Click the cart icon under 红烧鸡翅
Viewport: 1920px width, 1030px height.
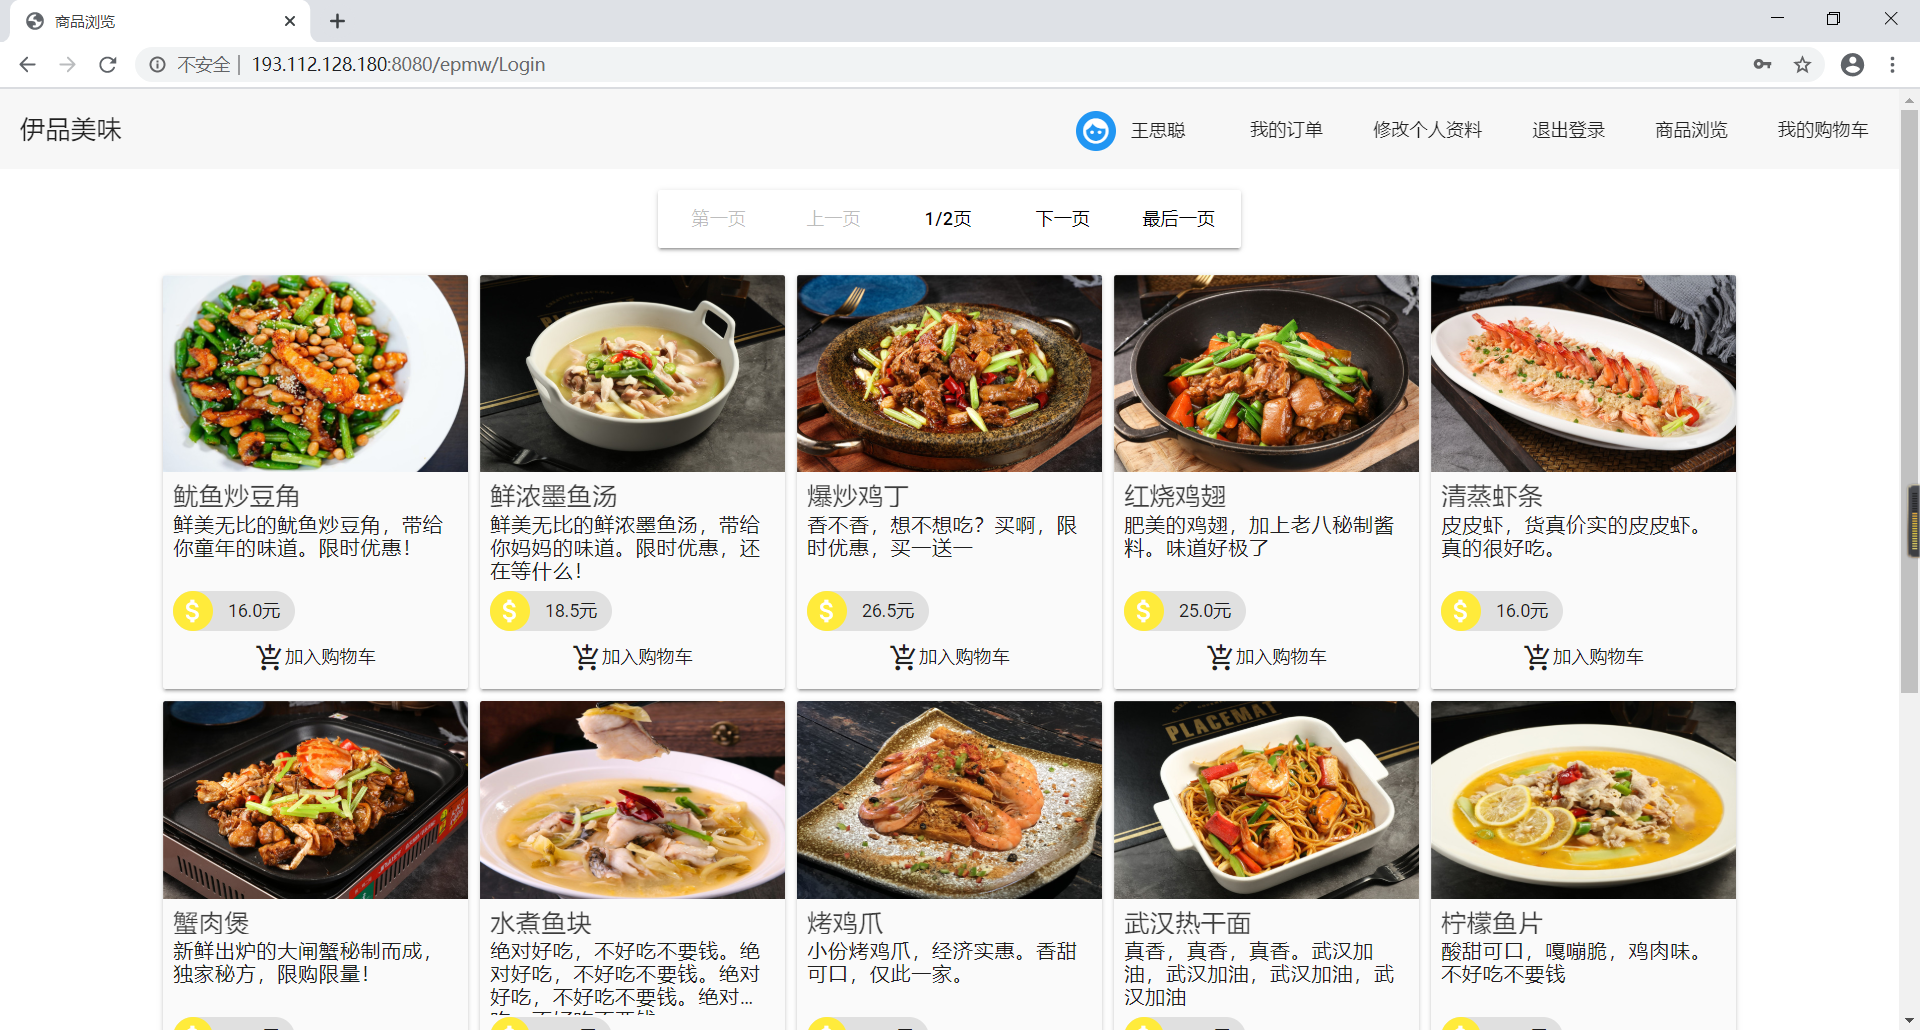coord(1219,657)
